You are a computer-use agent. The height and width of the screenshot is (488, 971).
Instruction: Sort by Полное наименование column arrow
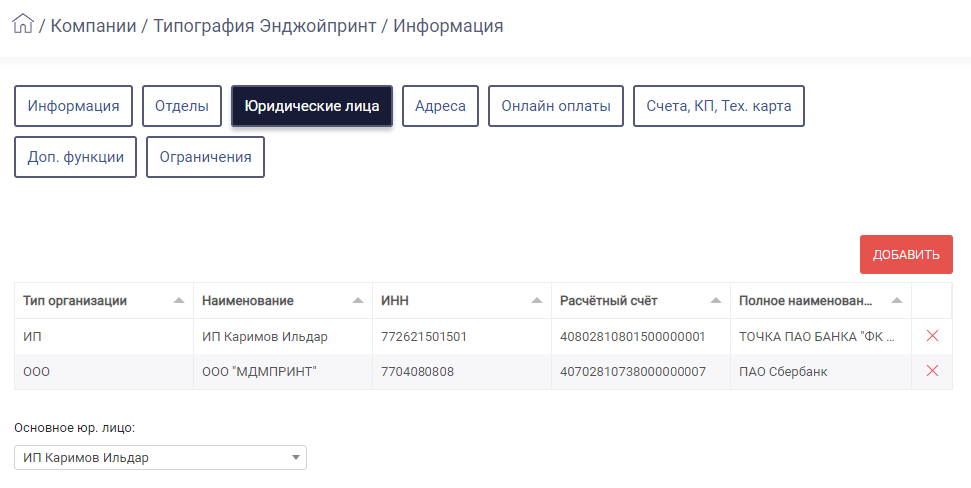coord(897,300)
